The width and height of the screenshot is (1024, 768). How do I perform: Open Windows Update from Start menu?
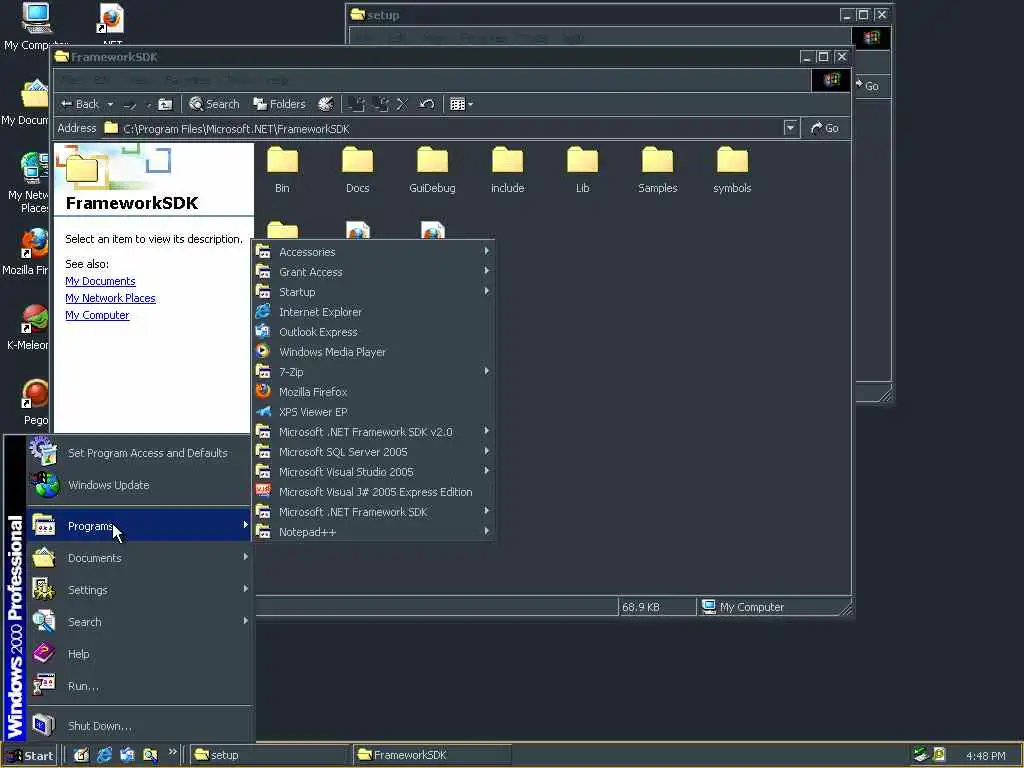point(138,485)
